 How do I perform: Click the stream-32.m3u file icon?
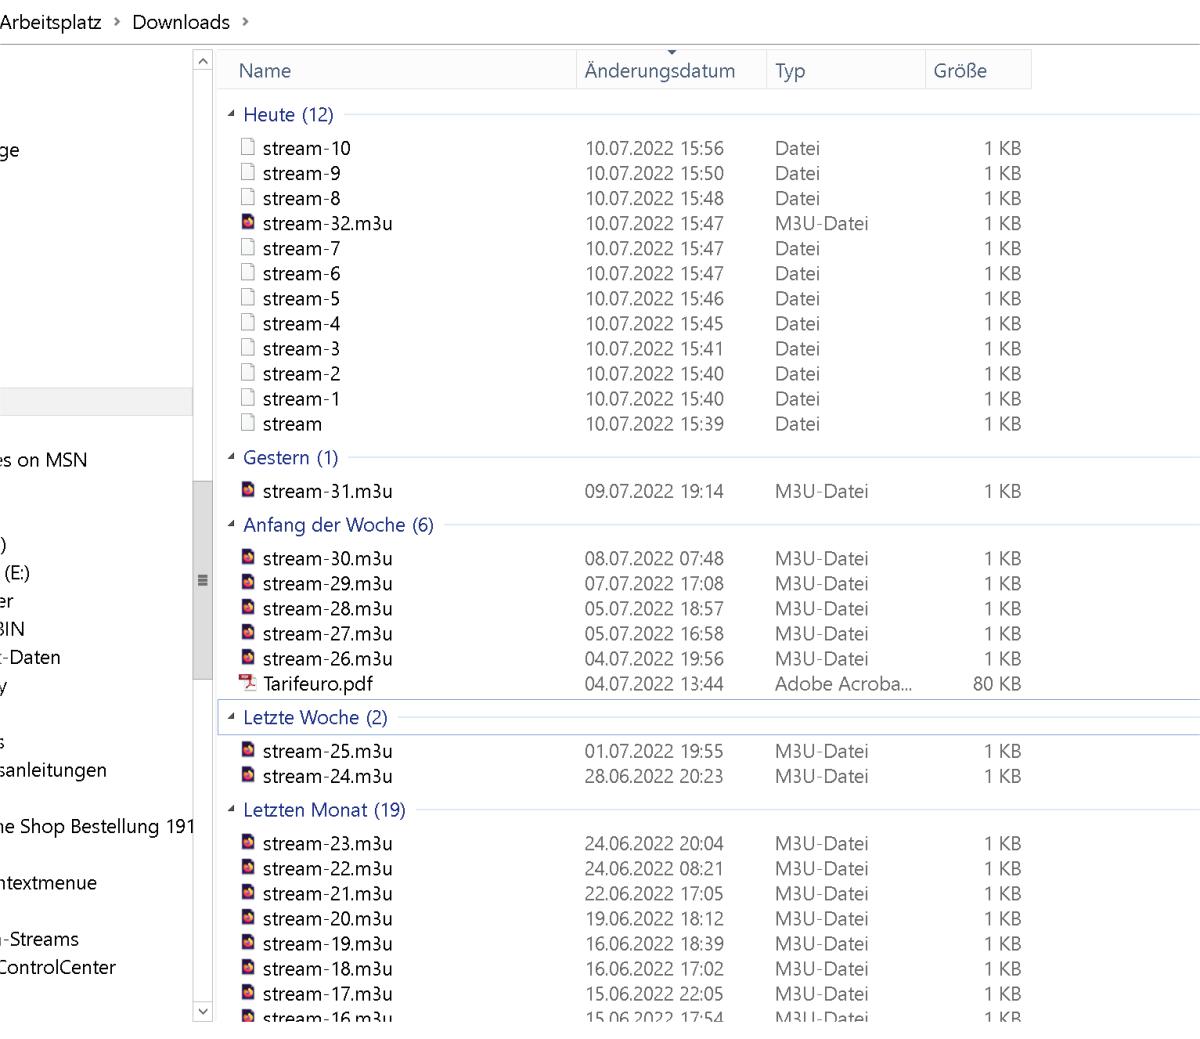(248, 222)
